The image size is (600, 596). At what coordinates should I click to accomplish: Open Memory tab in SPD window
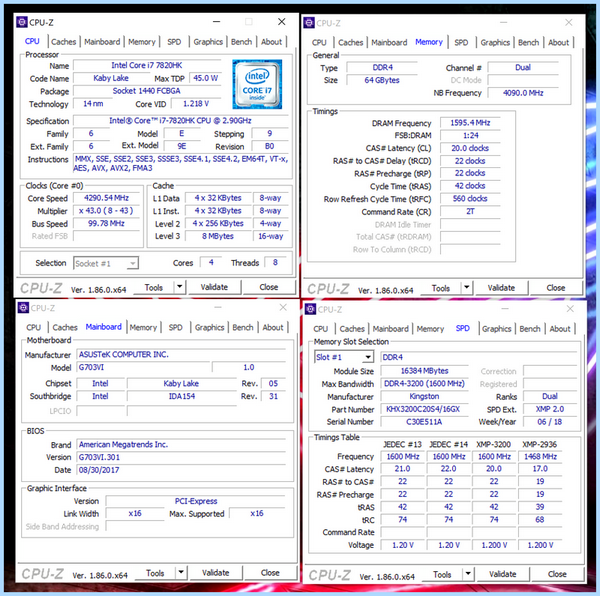[x=430, y=329]
